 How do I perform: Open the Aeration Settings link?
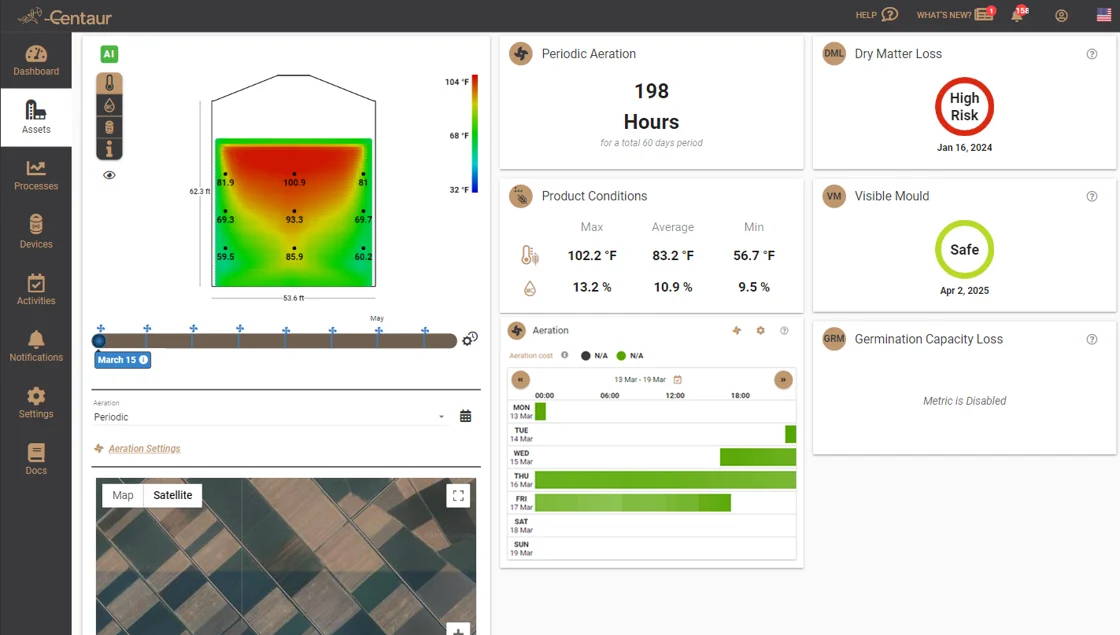(x=143, y=448)
